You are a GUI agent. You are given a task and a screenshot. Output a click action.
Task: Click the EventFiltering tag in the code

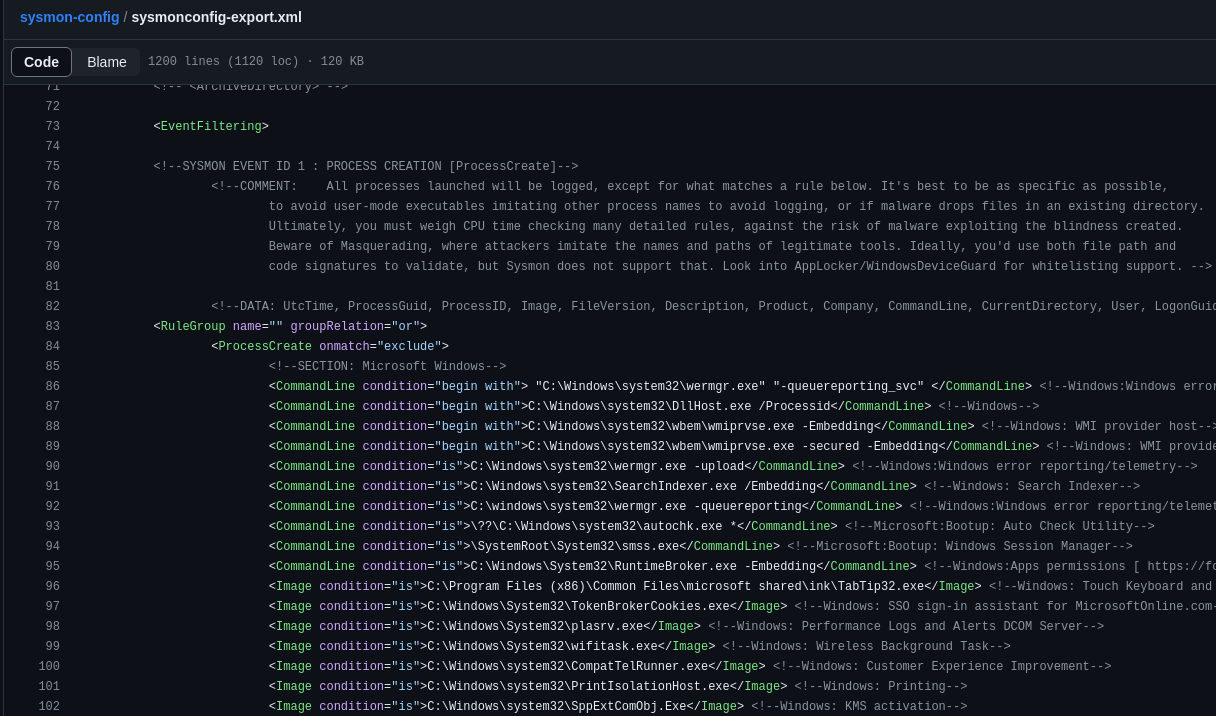click(211, 127)
